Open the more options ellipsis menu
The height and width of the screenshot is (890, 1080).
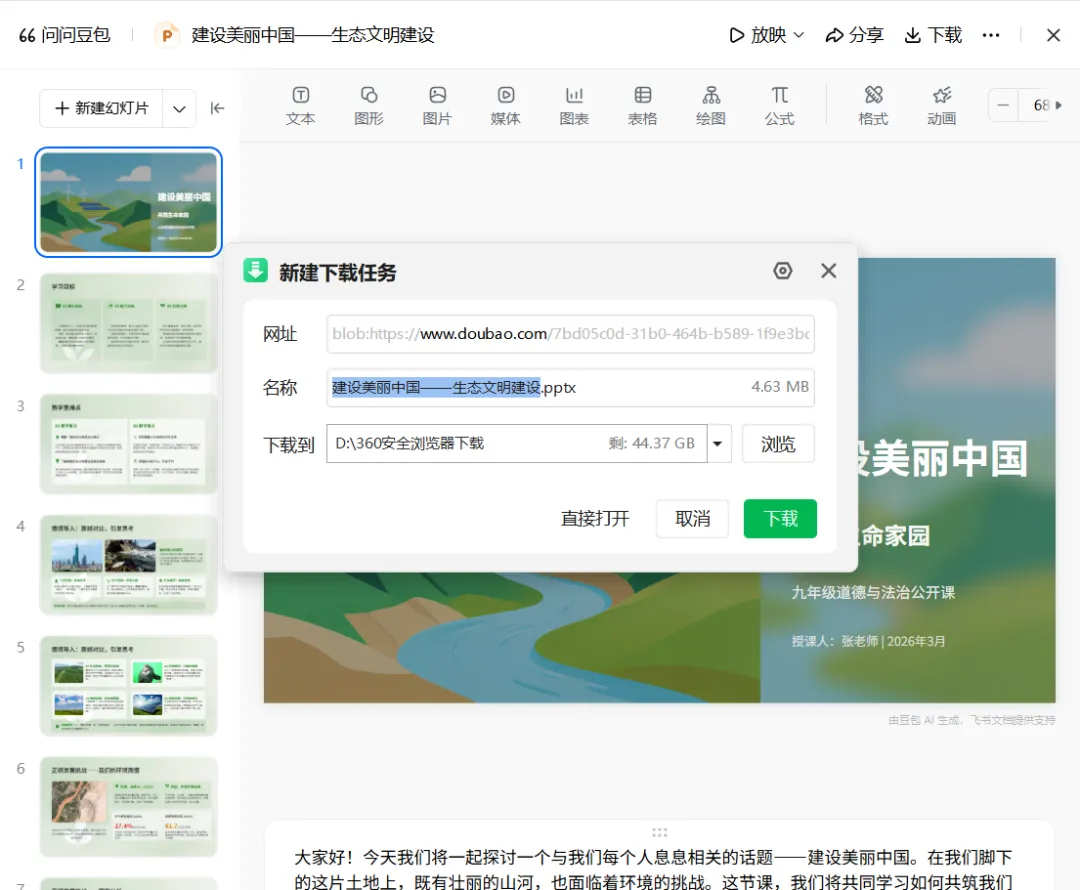990,35
